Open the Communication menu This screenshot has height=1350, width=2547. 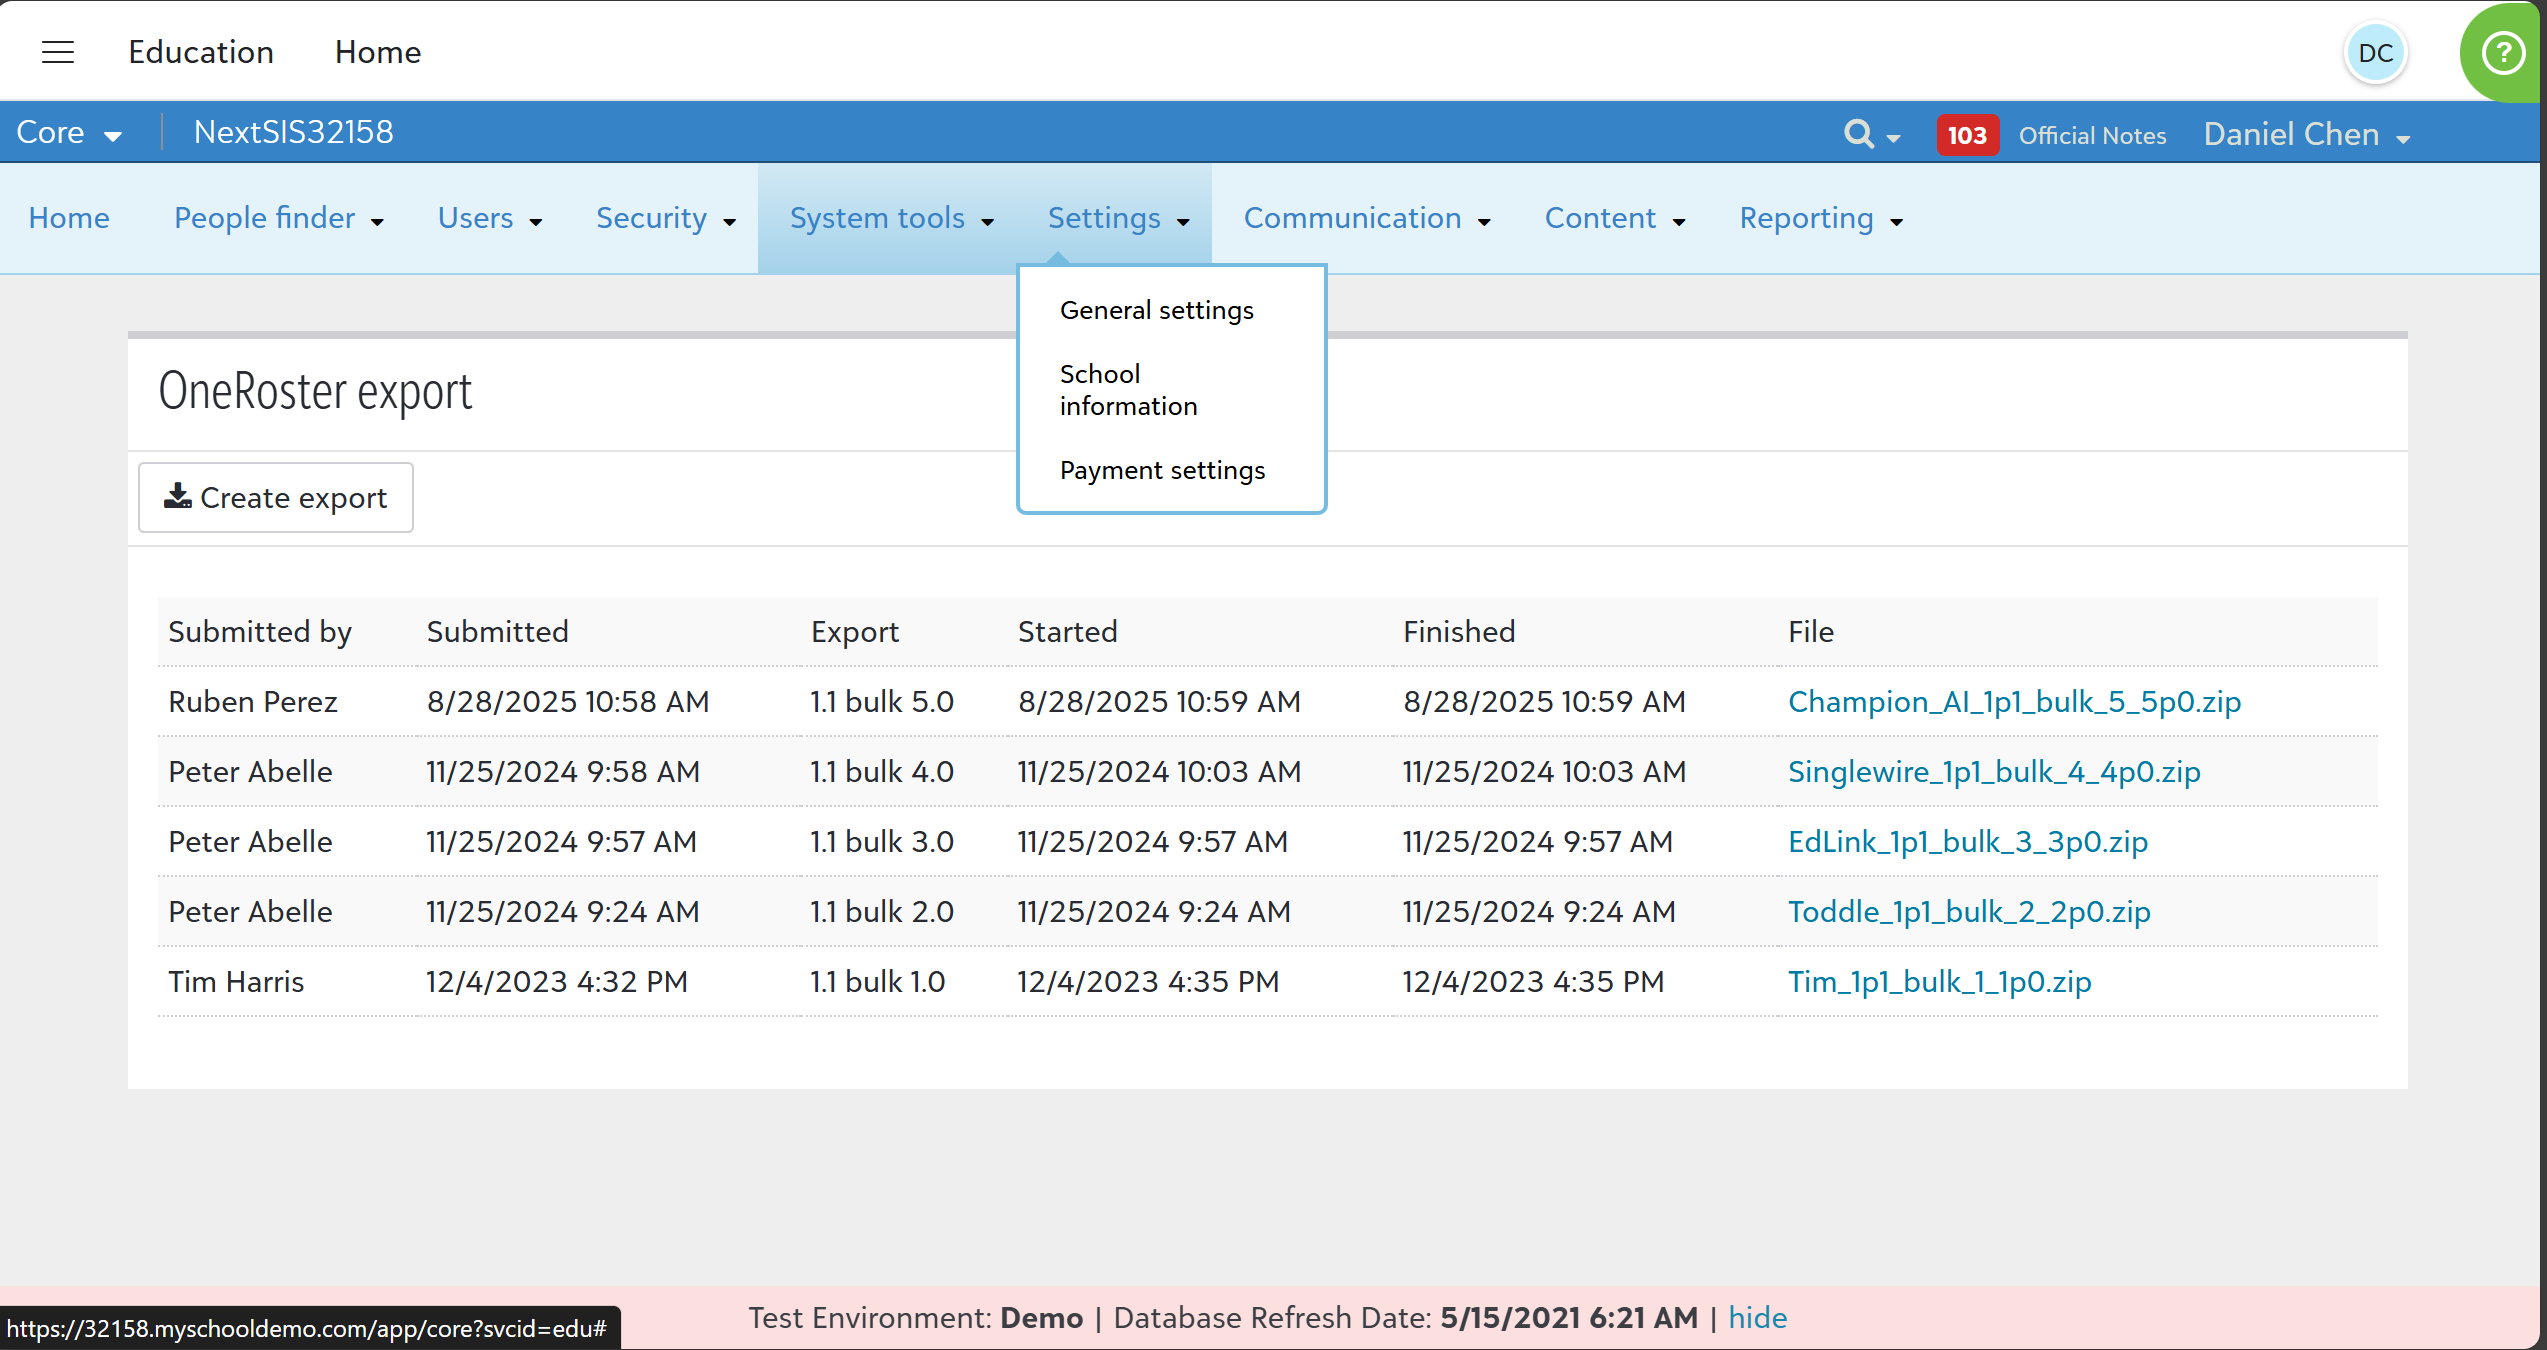(x=1366, y=218)
